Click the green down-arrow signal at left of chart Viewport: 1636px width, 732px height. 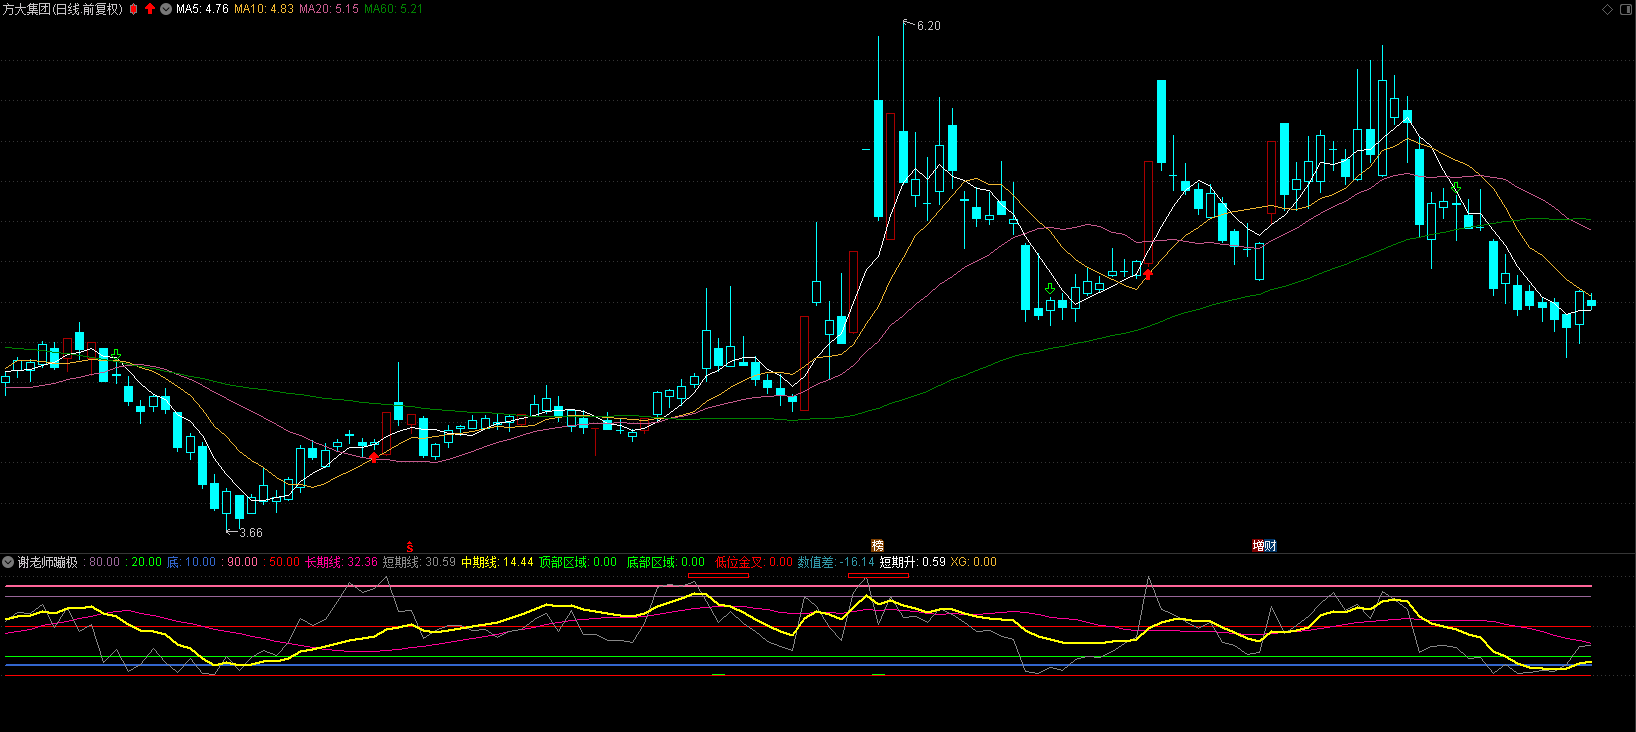pyautogui.click(x=116, y=355)
